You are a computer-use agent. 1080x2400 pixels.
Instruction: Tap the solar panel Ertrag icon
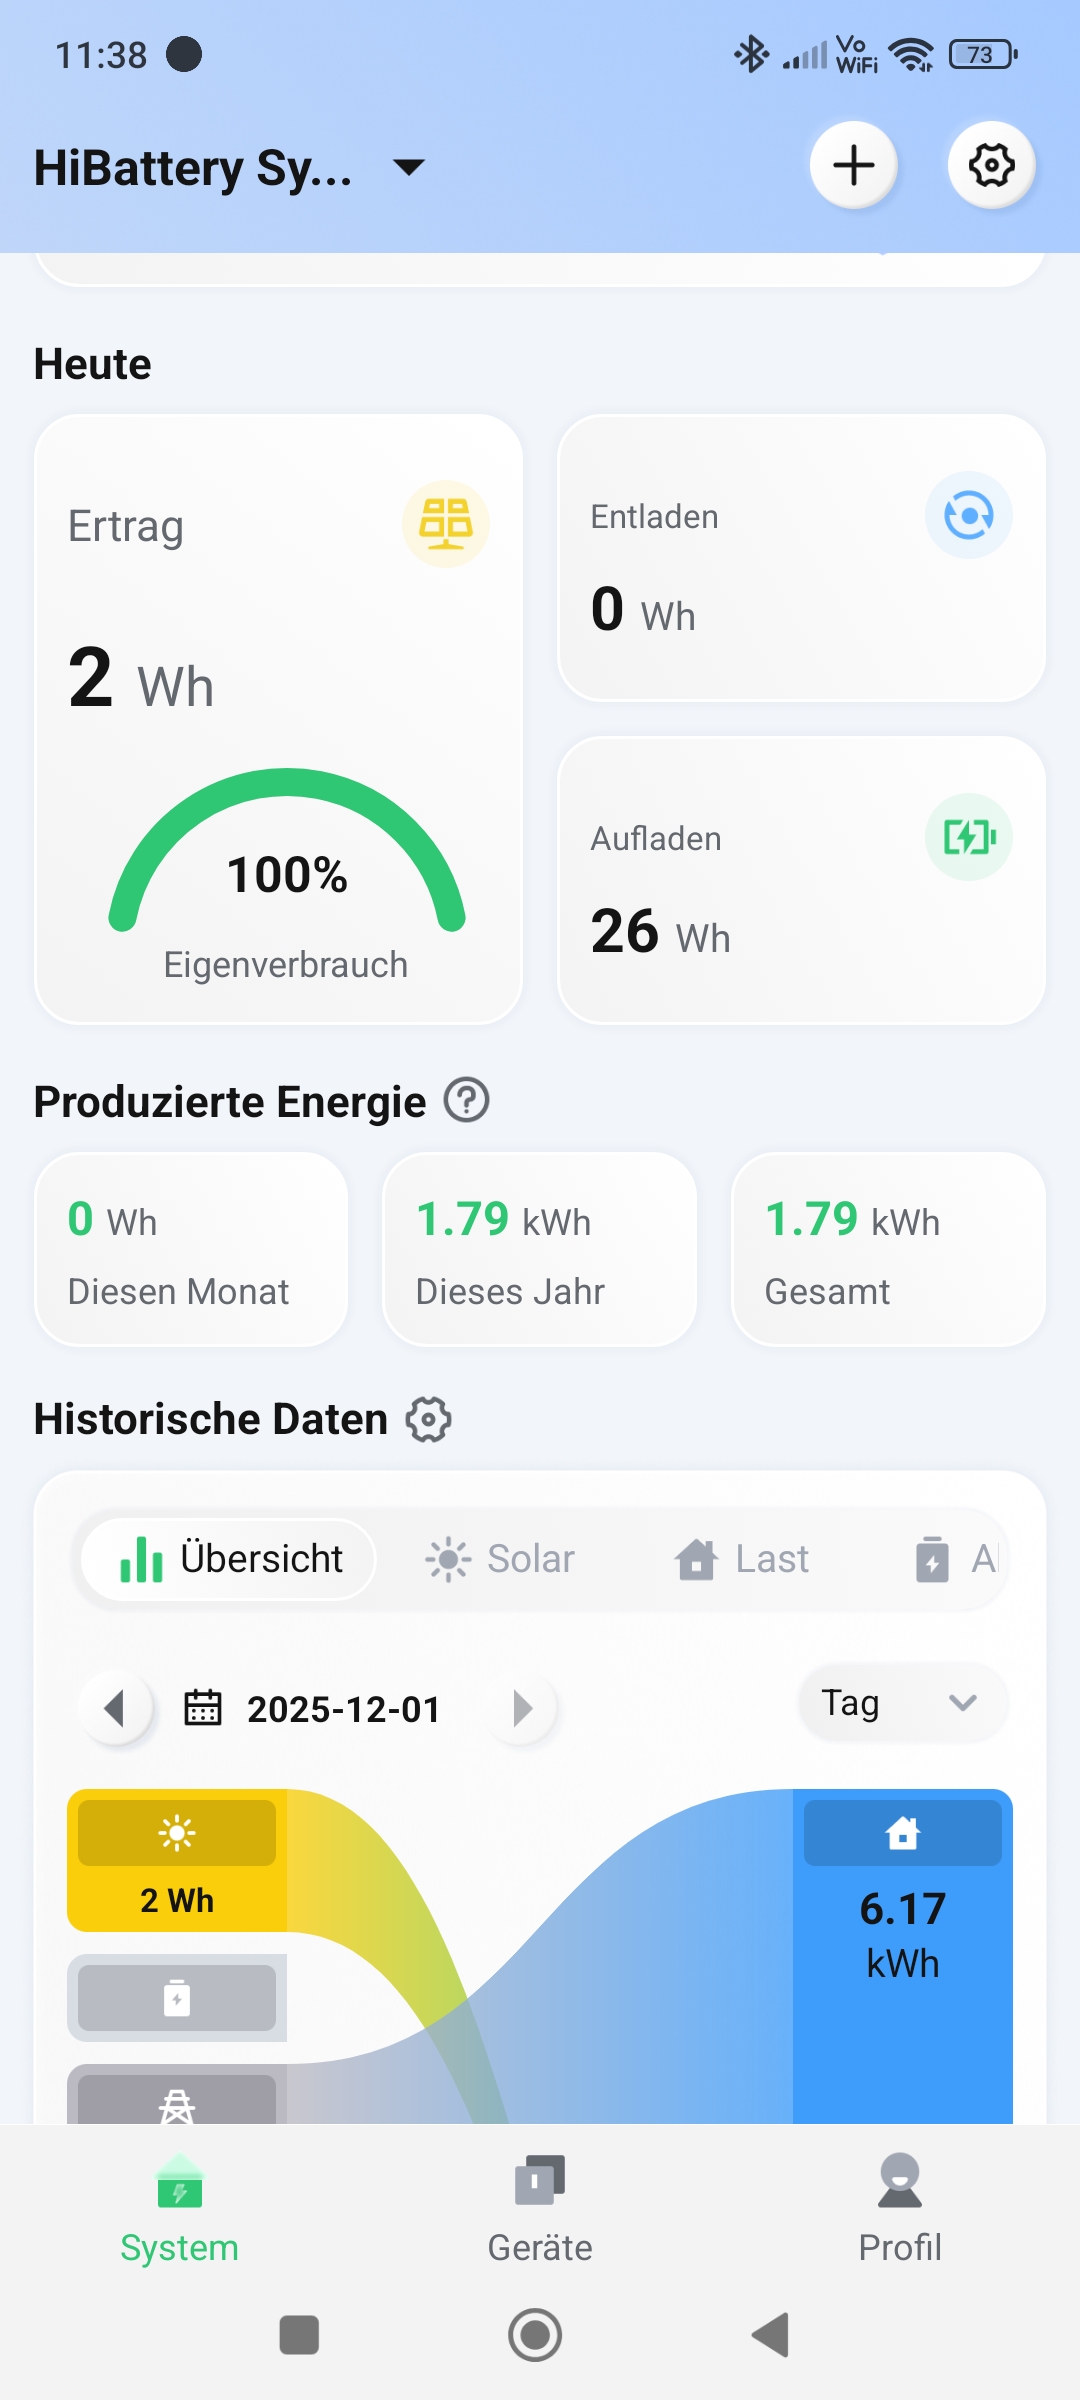point(445,523)
